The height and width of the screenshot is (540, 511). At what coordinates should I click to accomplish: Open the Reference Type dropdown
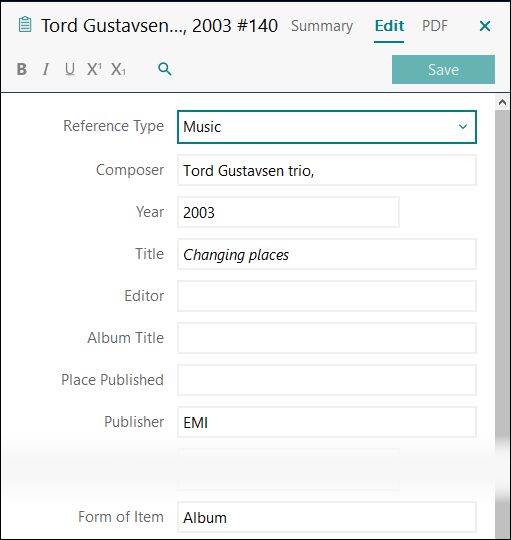[x=327, y=127]
